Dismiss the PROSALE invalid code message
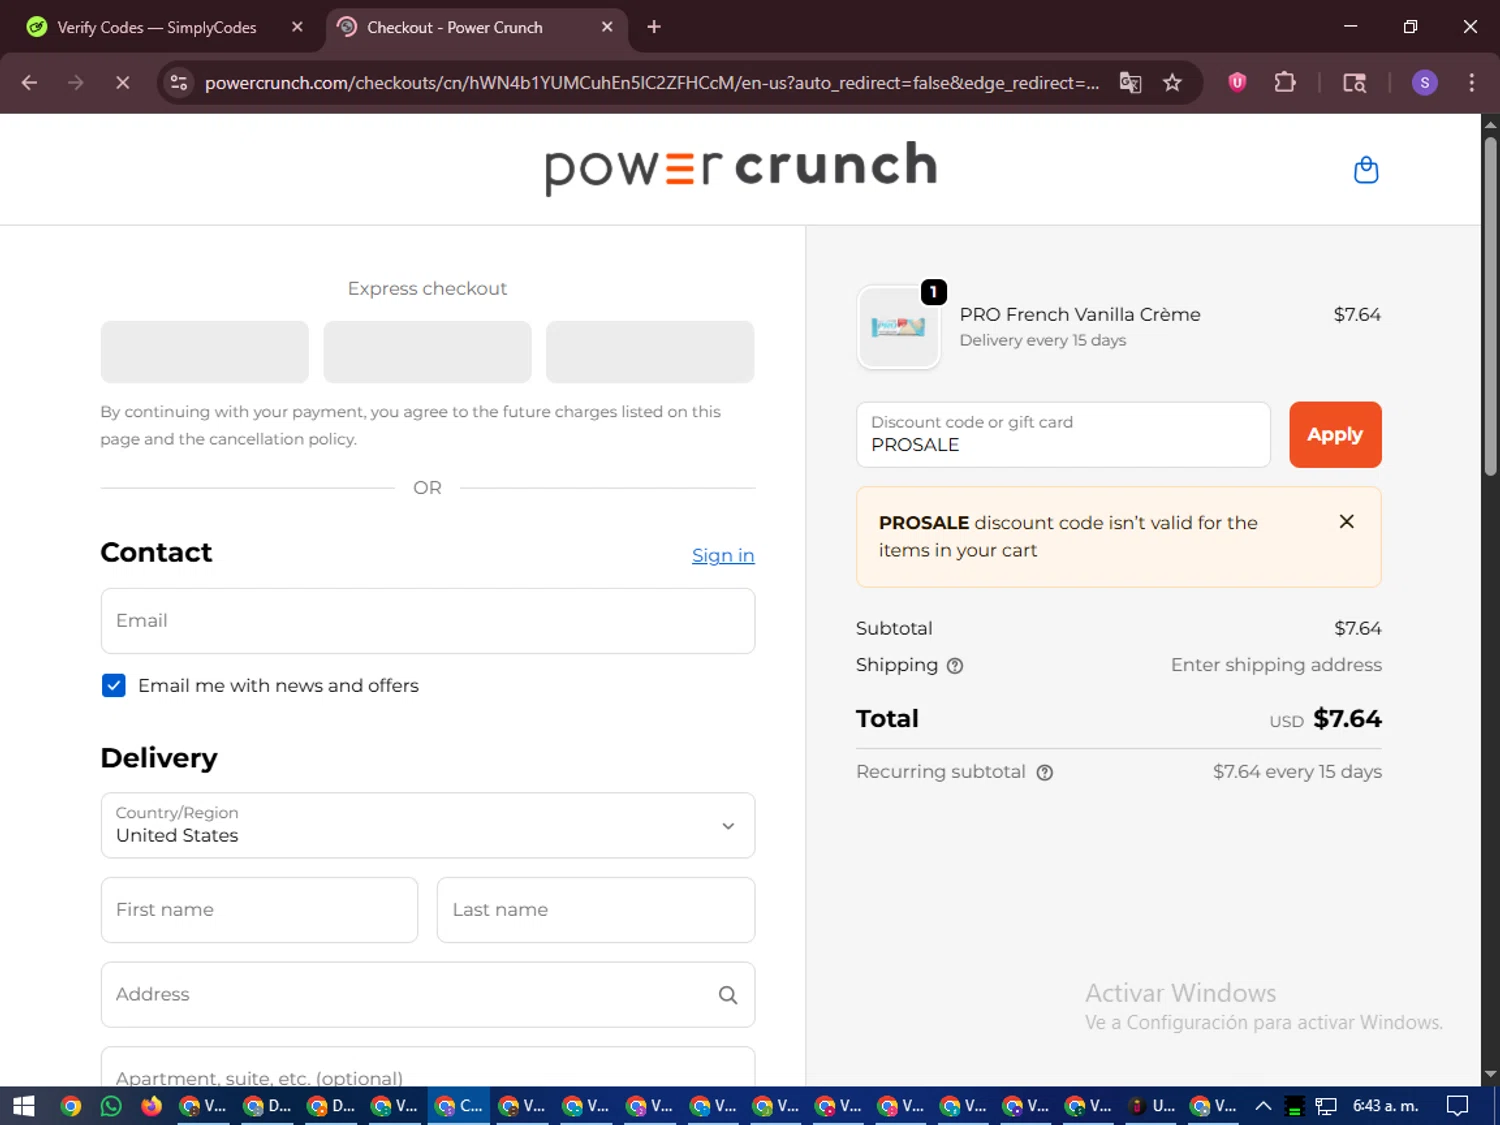The height and width of the screenshot is (1125, 1500). [1347, 521]
